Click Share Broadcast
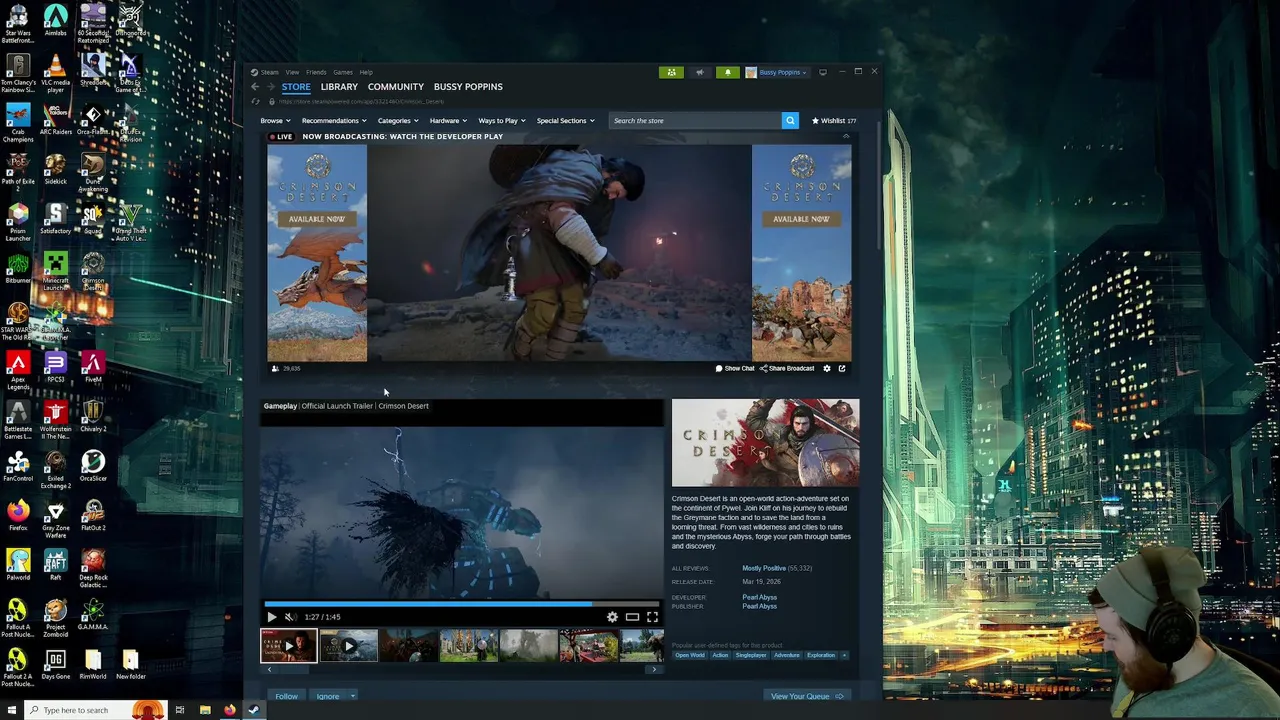The height and width of the screenshot is (720, 1280). click(x=787, y=368)
